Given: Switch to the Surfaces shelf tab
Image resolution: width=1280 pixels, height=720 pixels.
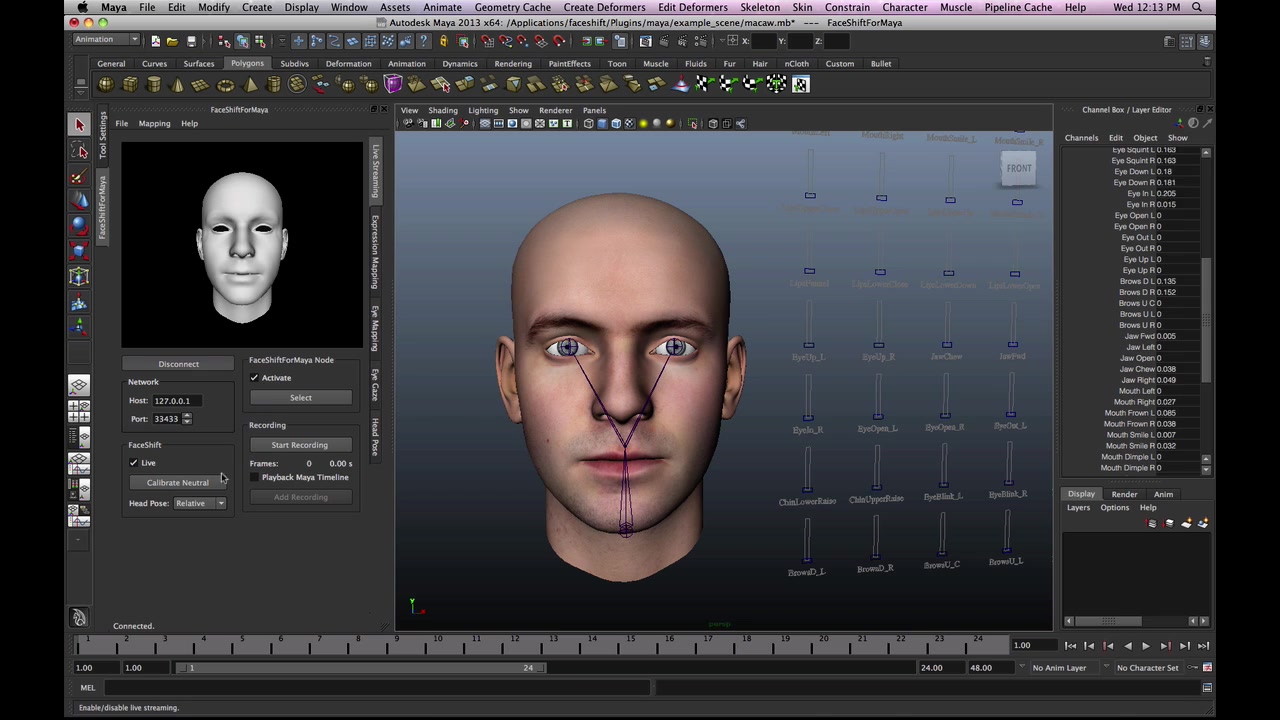Looking at the screenshot, I should pos(198,63).
